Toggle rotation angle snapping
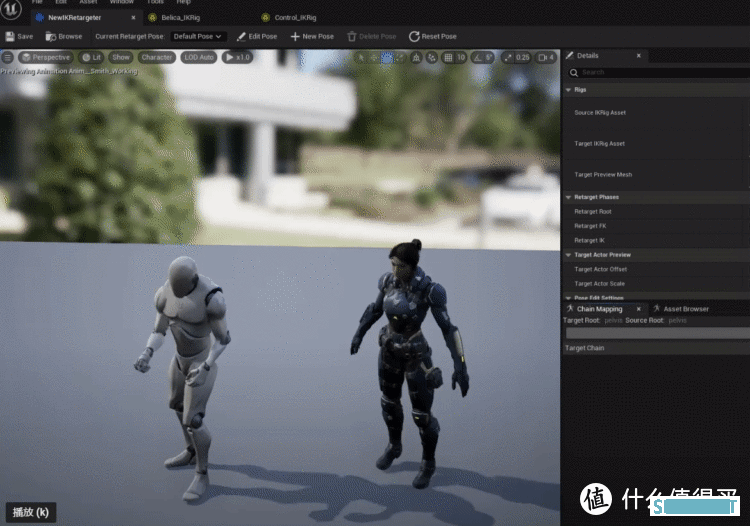Image resolution: width=750 pixels, height=526 pixels. coord(477,57)
